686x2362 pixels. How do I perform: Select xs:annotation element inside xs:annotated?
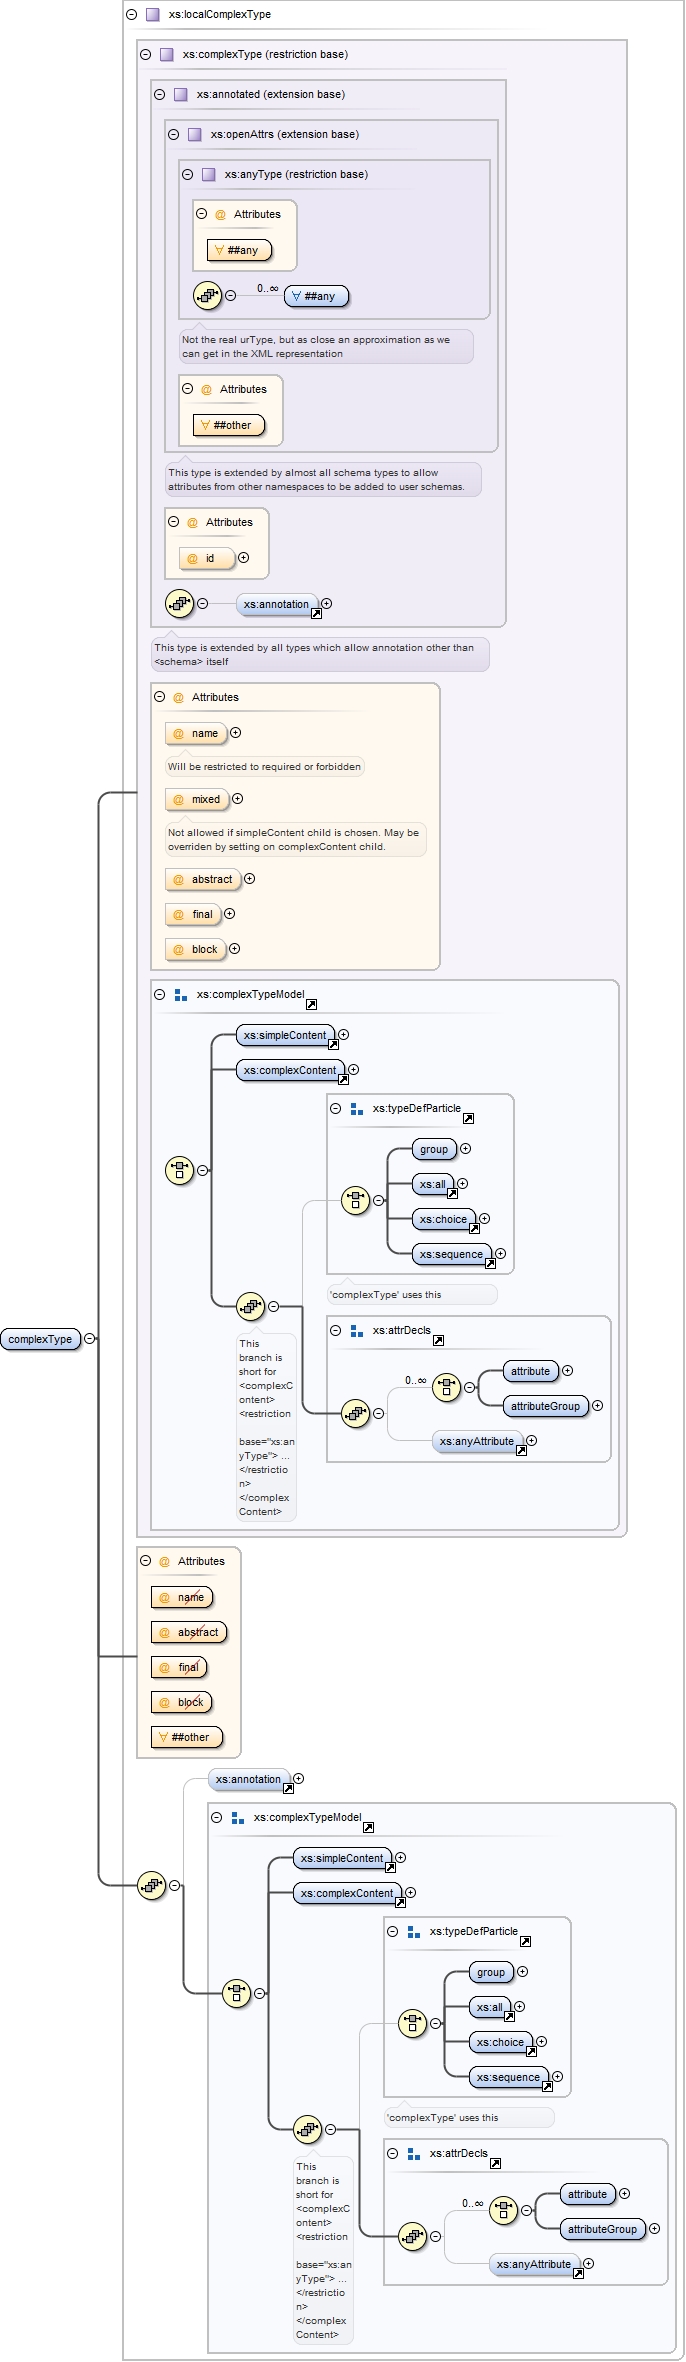277,605
